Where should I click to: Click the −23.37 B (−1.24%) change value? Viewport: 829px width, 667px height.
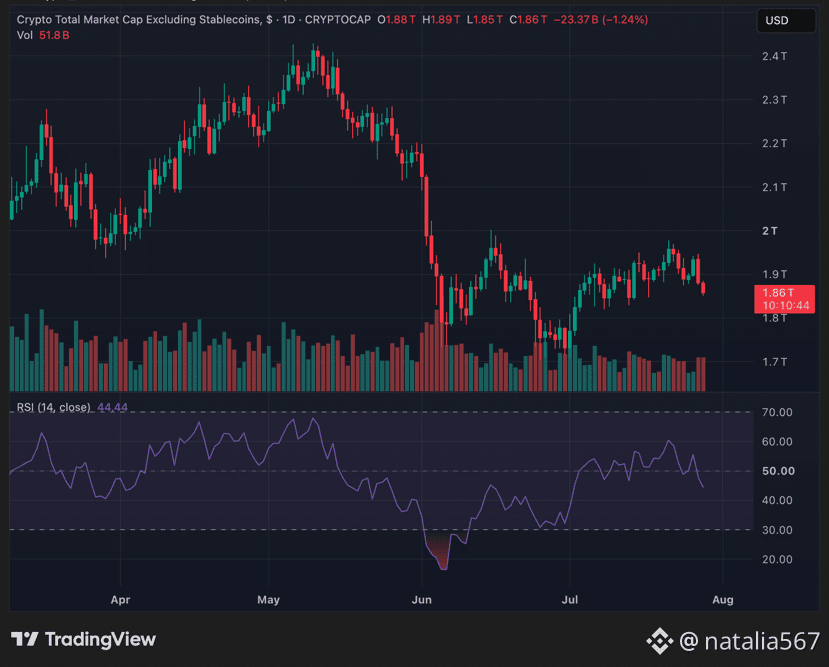point(601,20)
